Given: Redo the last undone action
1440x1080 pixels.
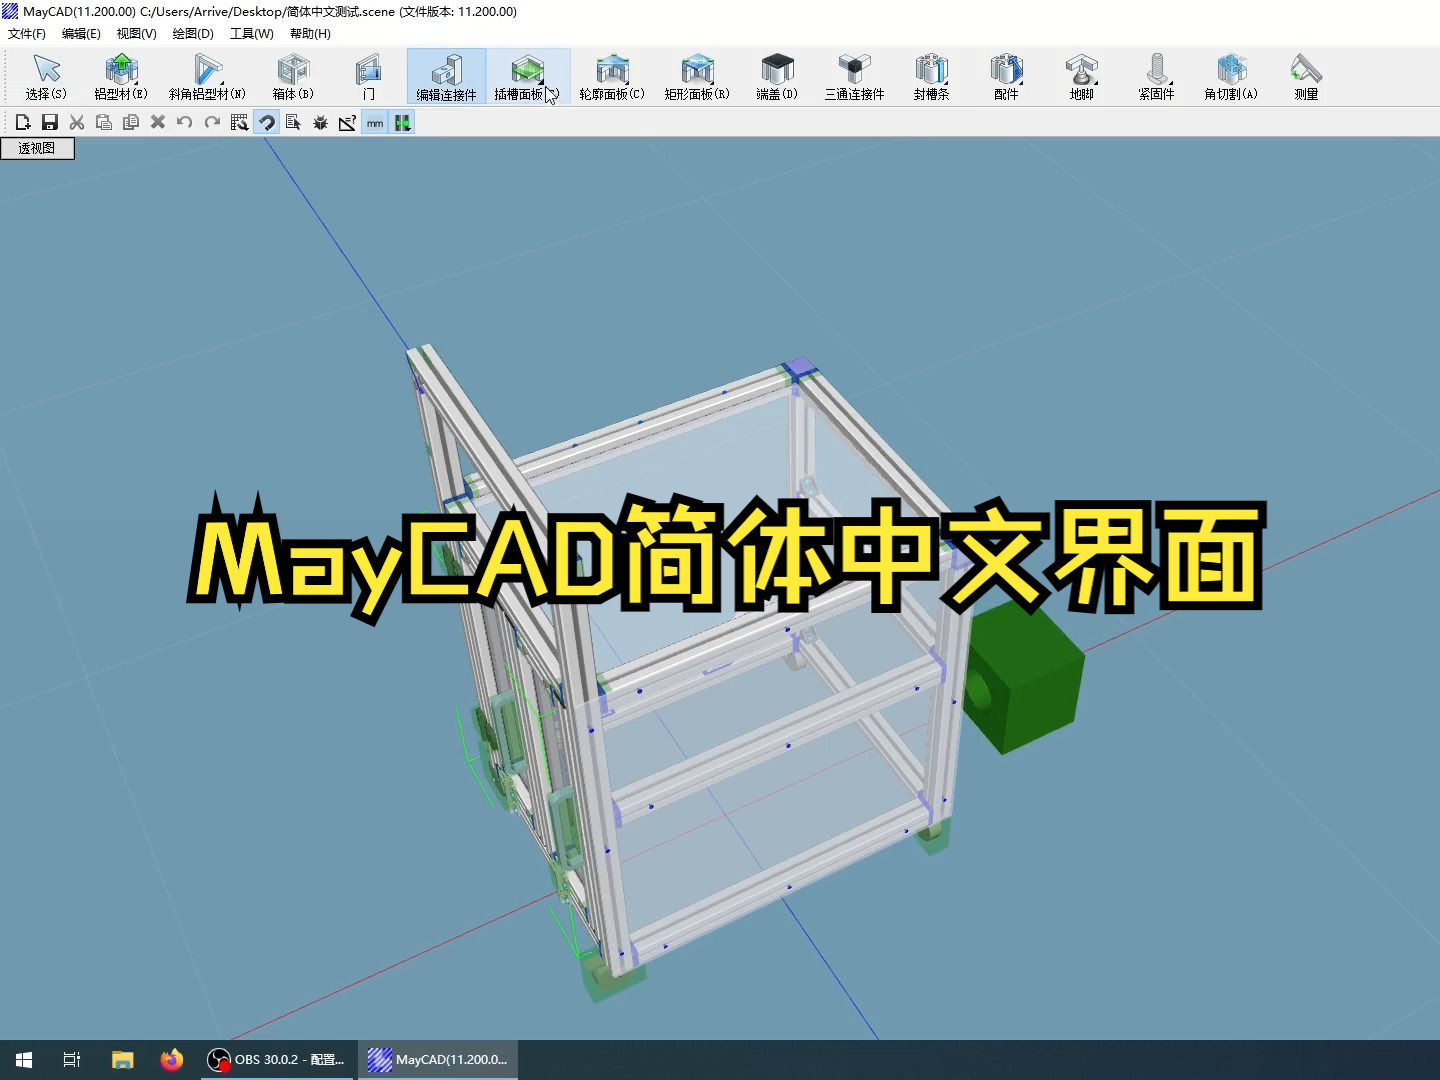Looking at the screenshot, I should (x=212, y=122).
